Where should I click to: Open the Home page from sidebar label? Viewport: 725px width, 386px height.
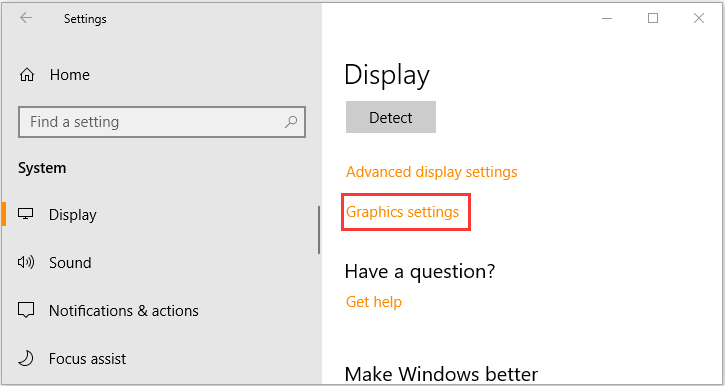click(x=70, y=75)
